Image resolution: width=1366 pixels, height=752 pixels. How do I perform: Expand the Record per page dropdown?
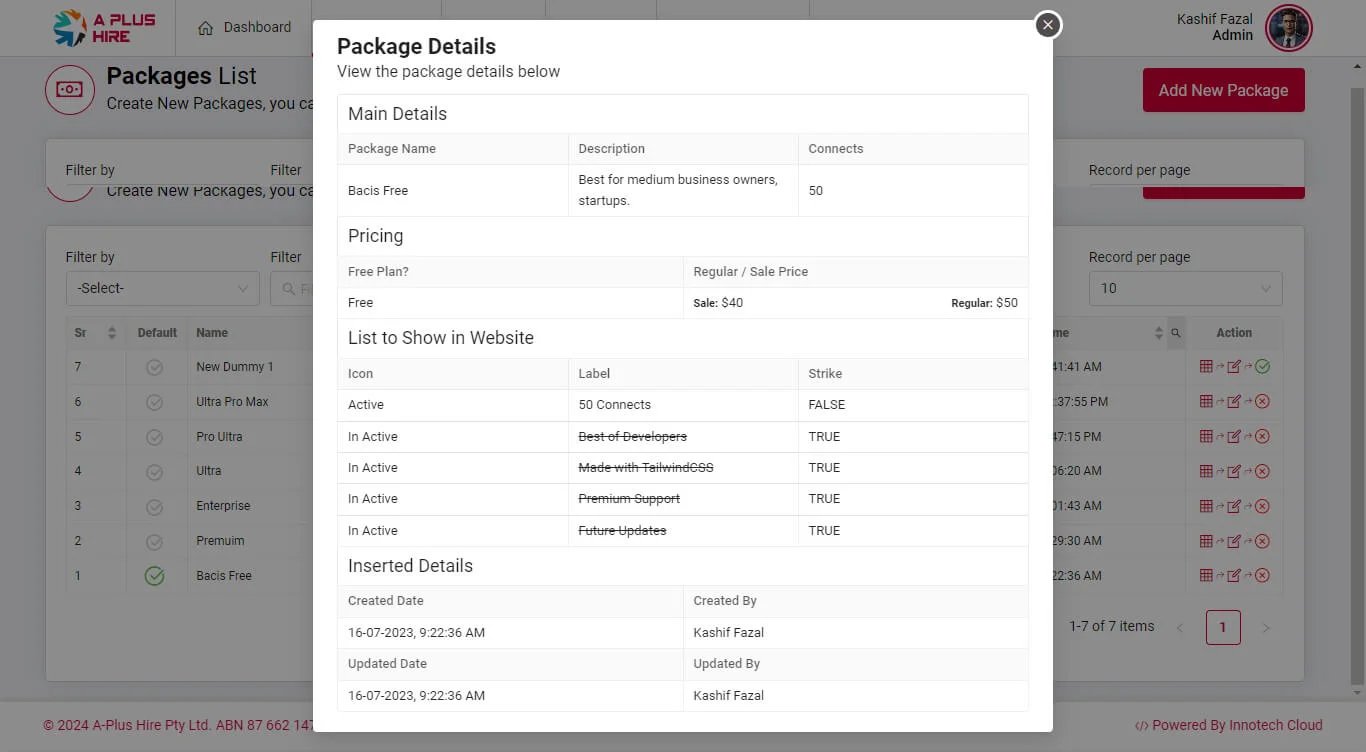[1185, 288]
